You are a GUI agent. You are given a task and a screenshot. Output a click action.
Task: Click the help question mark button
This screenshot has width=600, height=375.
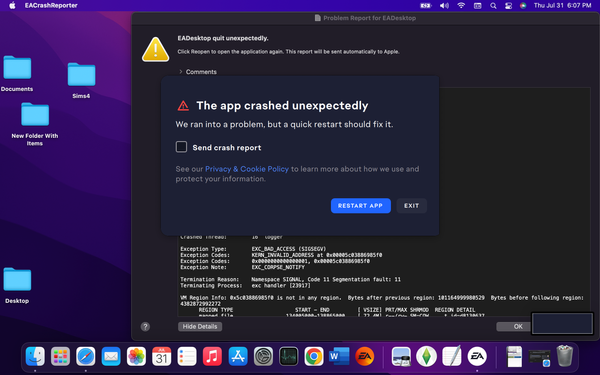point(145,326)
